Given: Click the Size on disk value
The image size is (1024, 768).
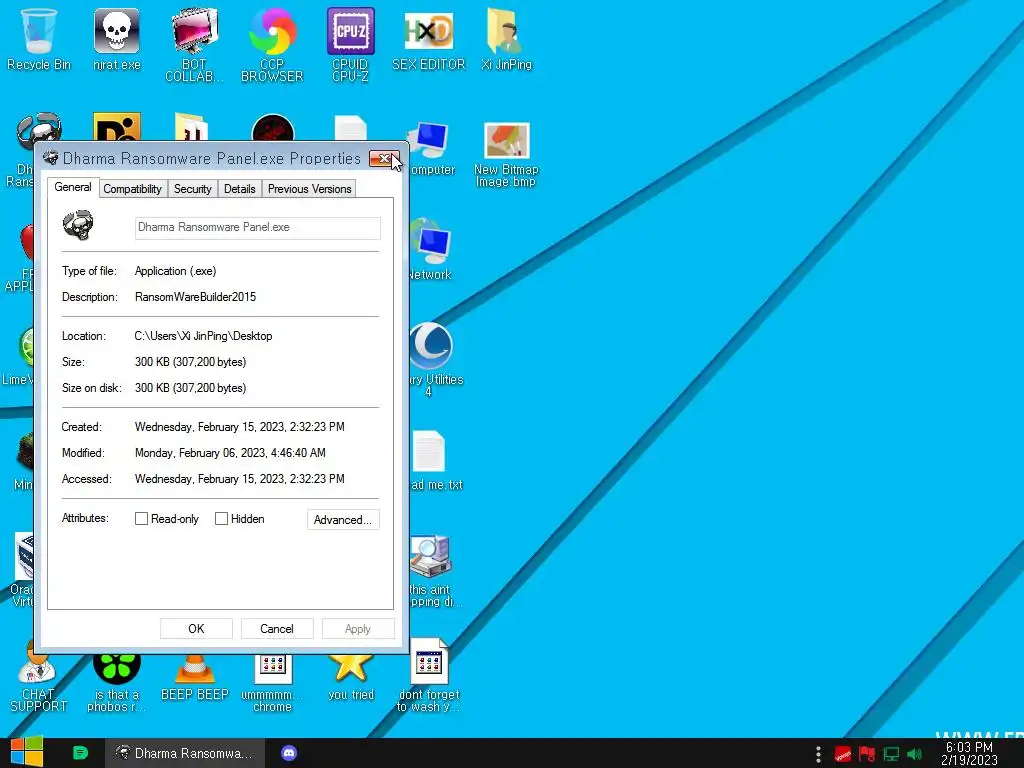Looking at the screenshot, I should click(190, 388).
